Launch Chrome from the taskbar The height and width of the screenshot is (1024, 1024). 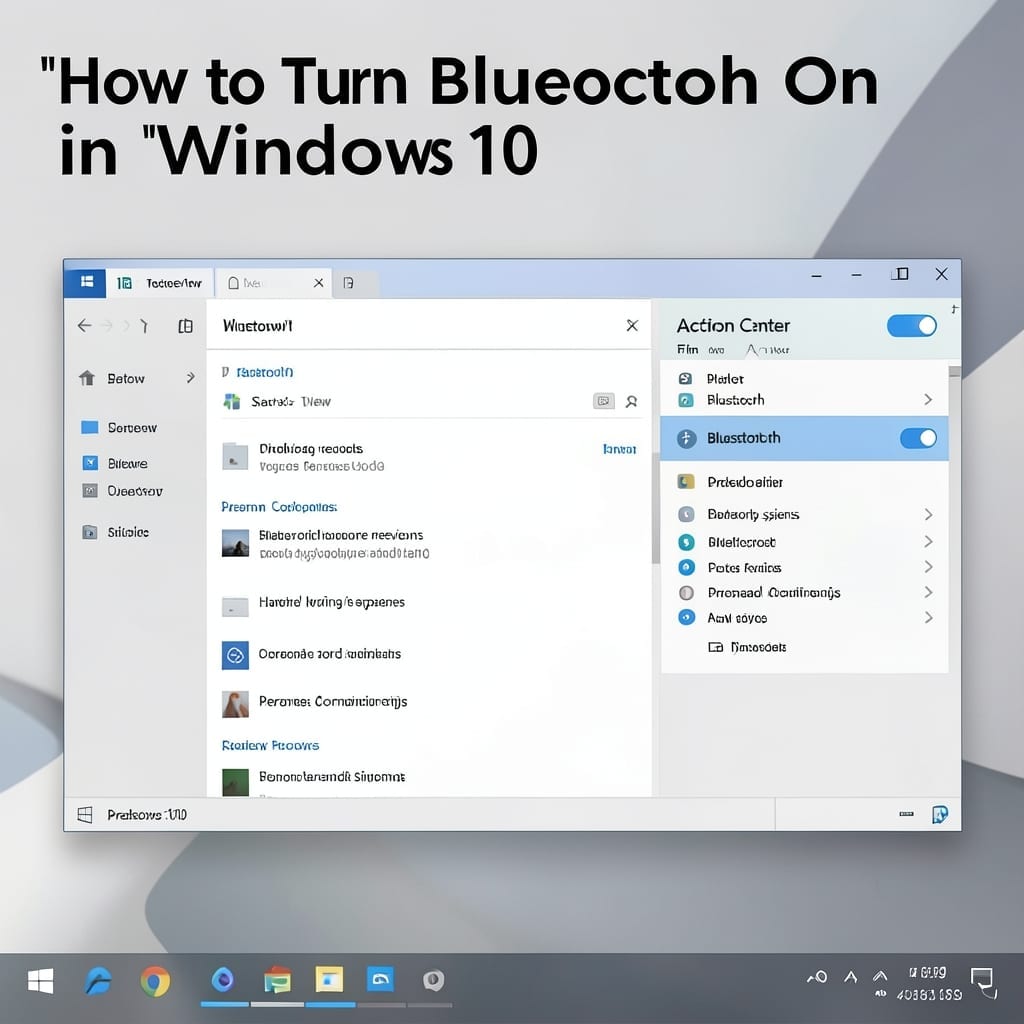tap(155, 981)
